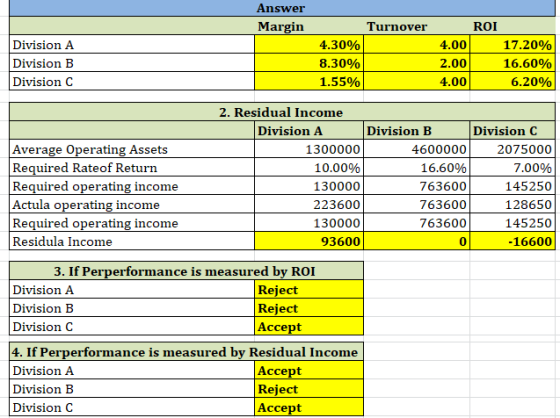Select residual income cell -16600
This screenshot has width=560, height=418.
point(512,241)
